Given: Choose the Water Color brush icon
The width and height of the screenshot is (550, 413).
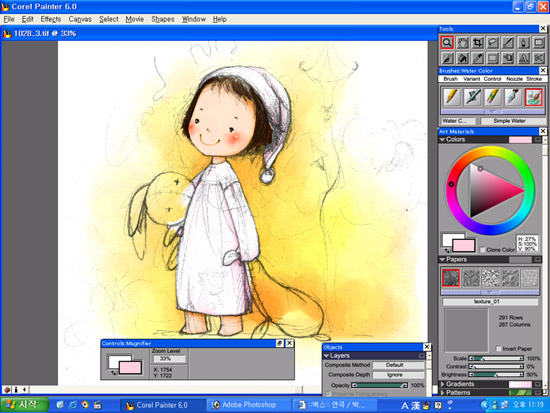Looking at the screenshot, I should pos(534,97).
